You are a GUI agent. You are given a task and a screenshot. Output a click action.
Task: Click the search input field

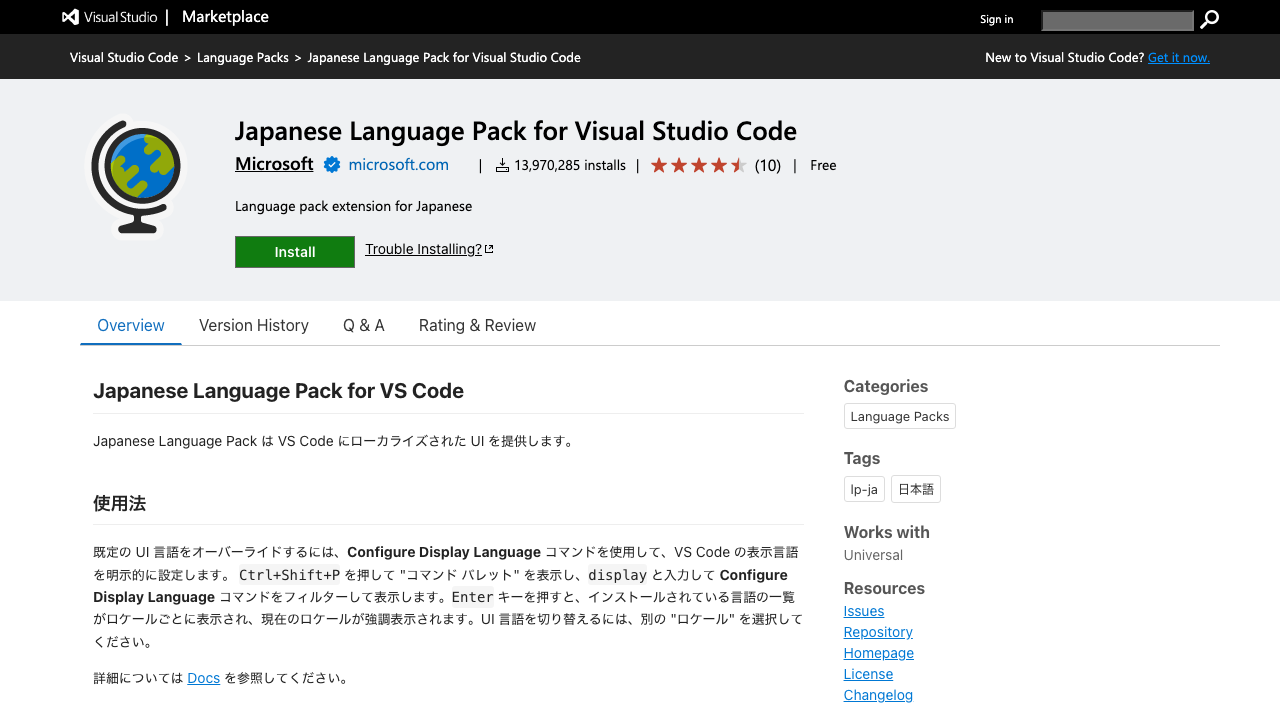click(x=1117, y=20)
